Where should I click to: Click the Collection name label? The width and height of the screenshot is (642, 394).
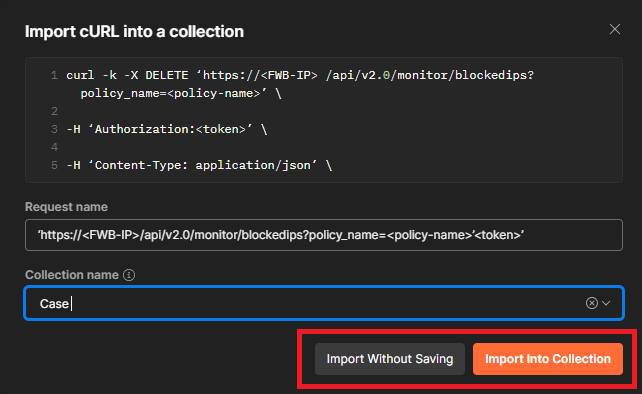(x=72, y=275)
